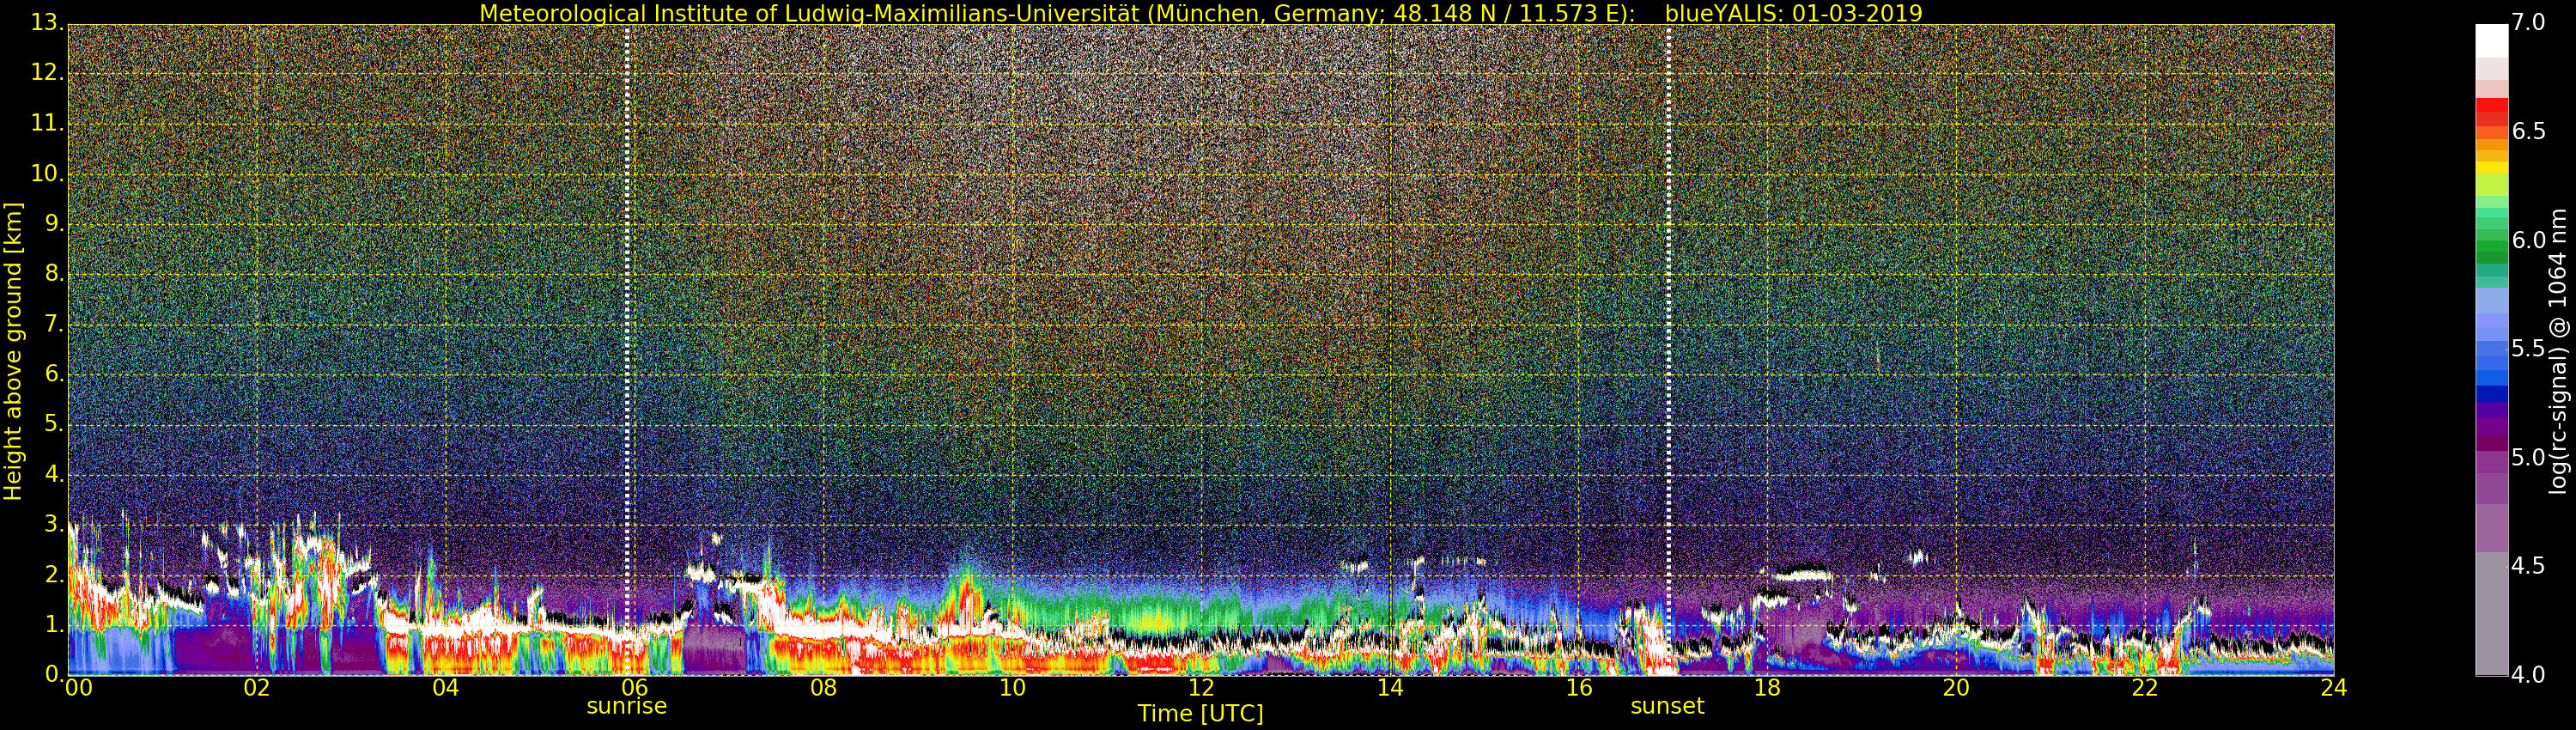Click the height tick label '3.'
The width and height of the screenshot is (2576, 730).
coord(54,524)
